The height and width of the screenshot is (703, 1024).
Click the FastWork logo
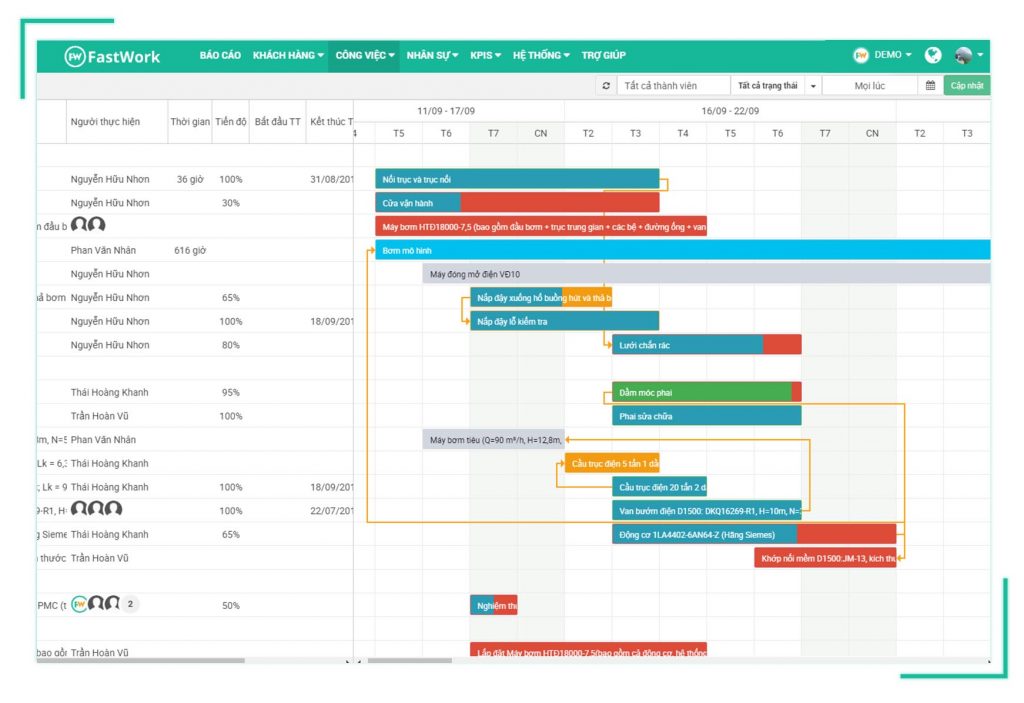tap(113, 56)
